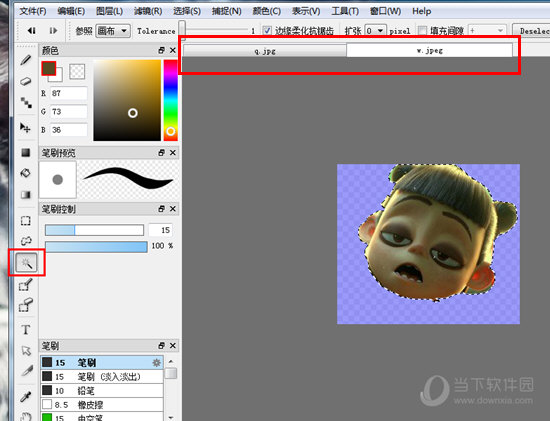The height and width of the screenshot is (421, 550).
Task: Click the Redo arrow icon
Action: pyautogui.click(x=53, y=31)
